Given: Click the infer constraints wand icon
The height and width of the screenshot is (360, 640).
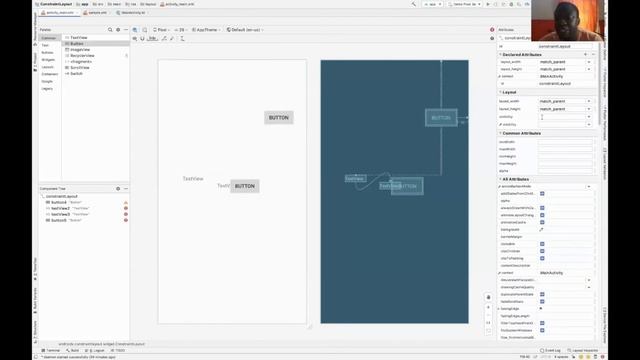Looking at the screenshot, I should click(172, 38).
